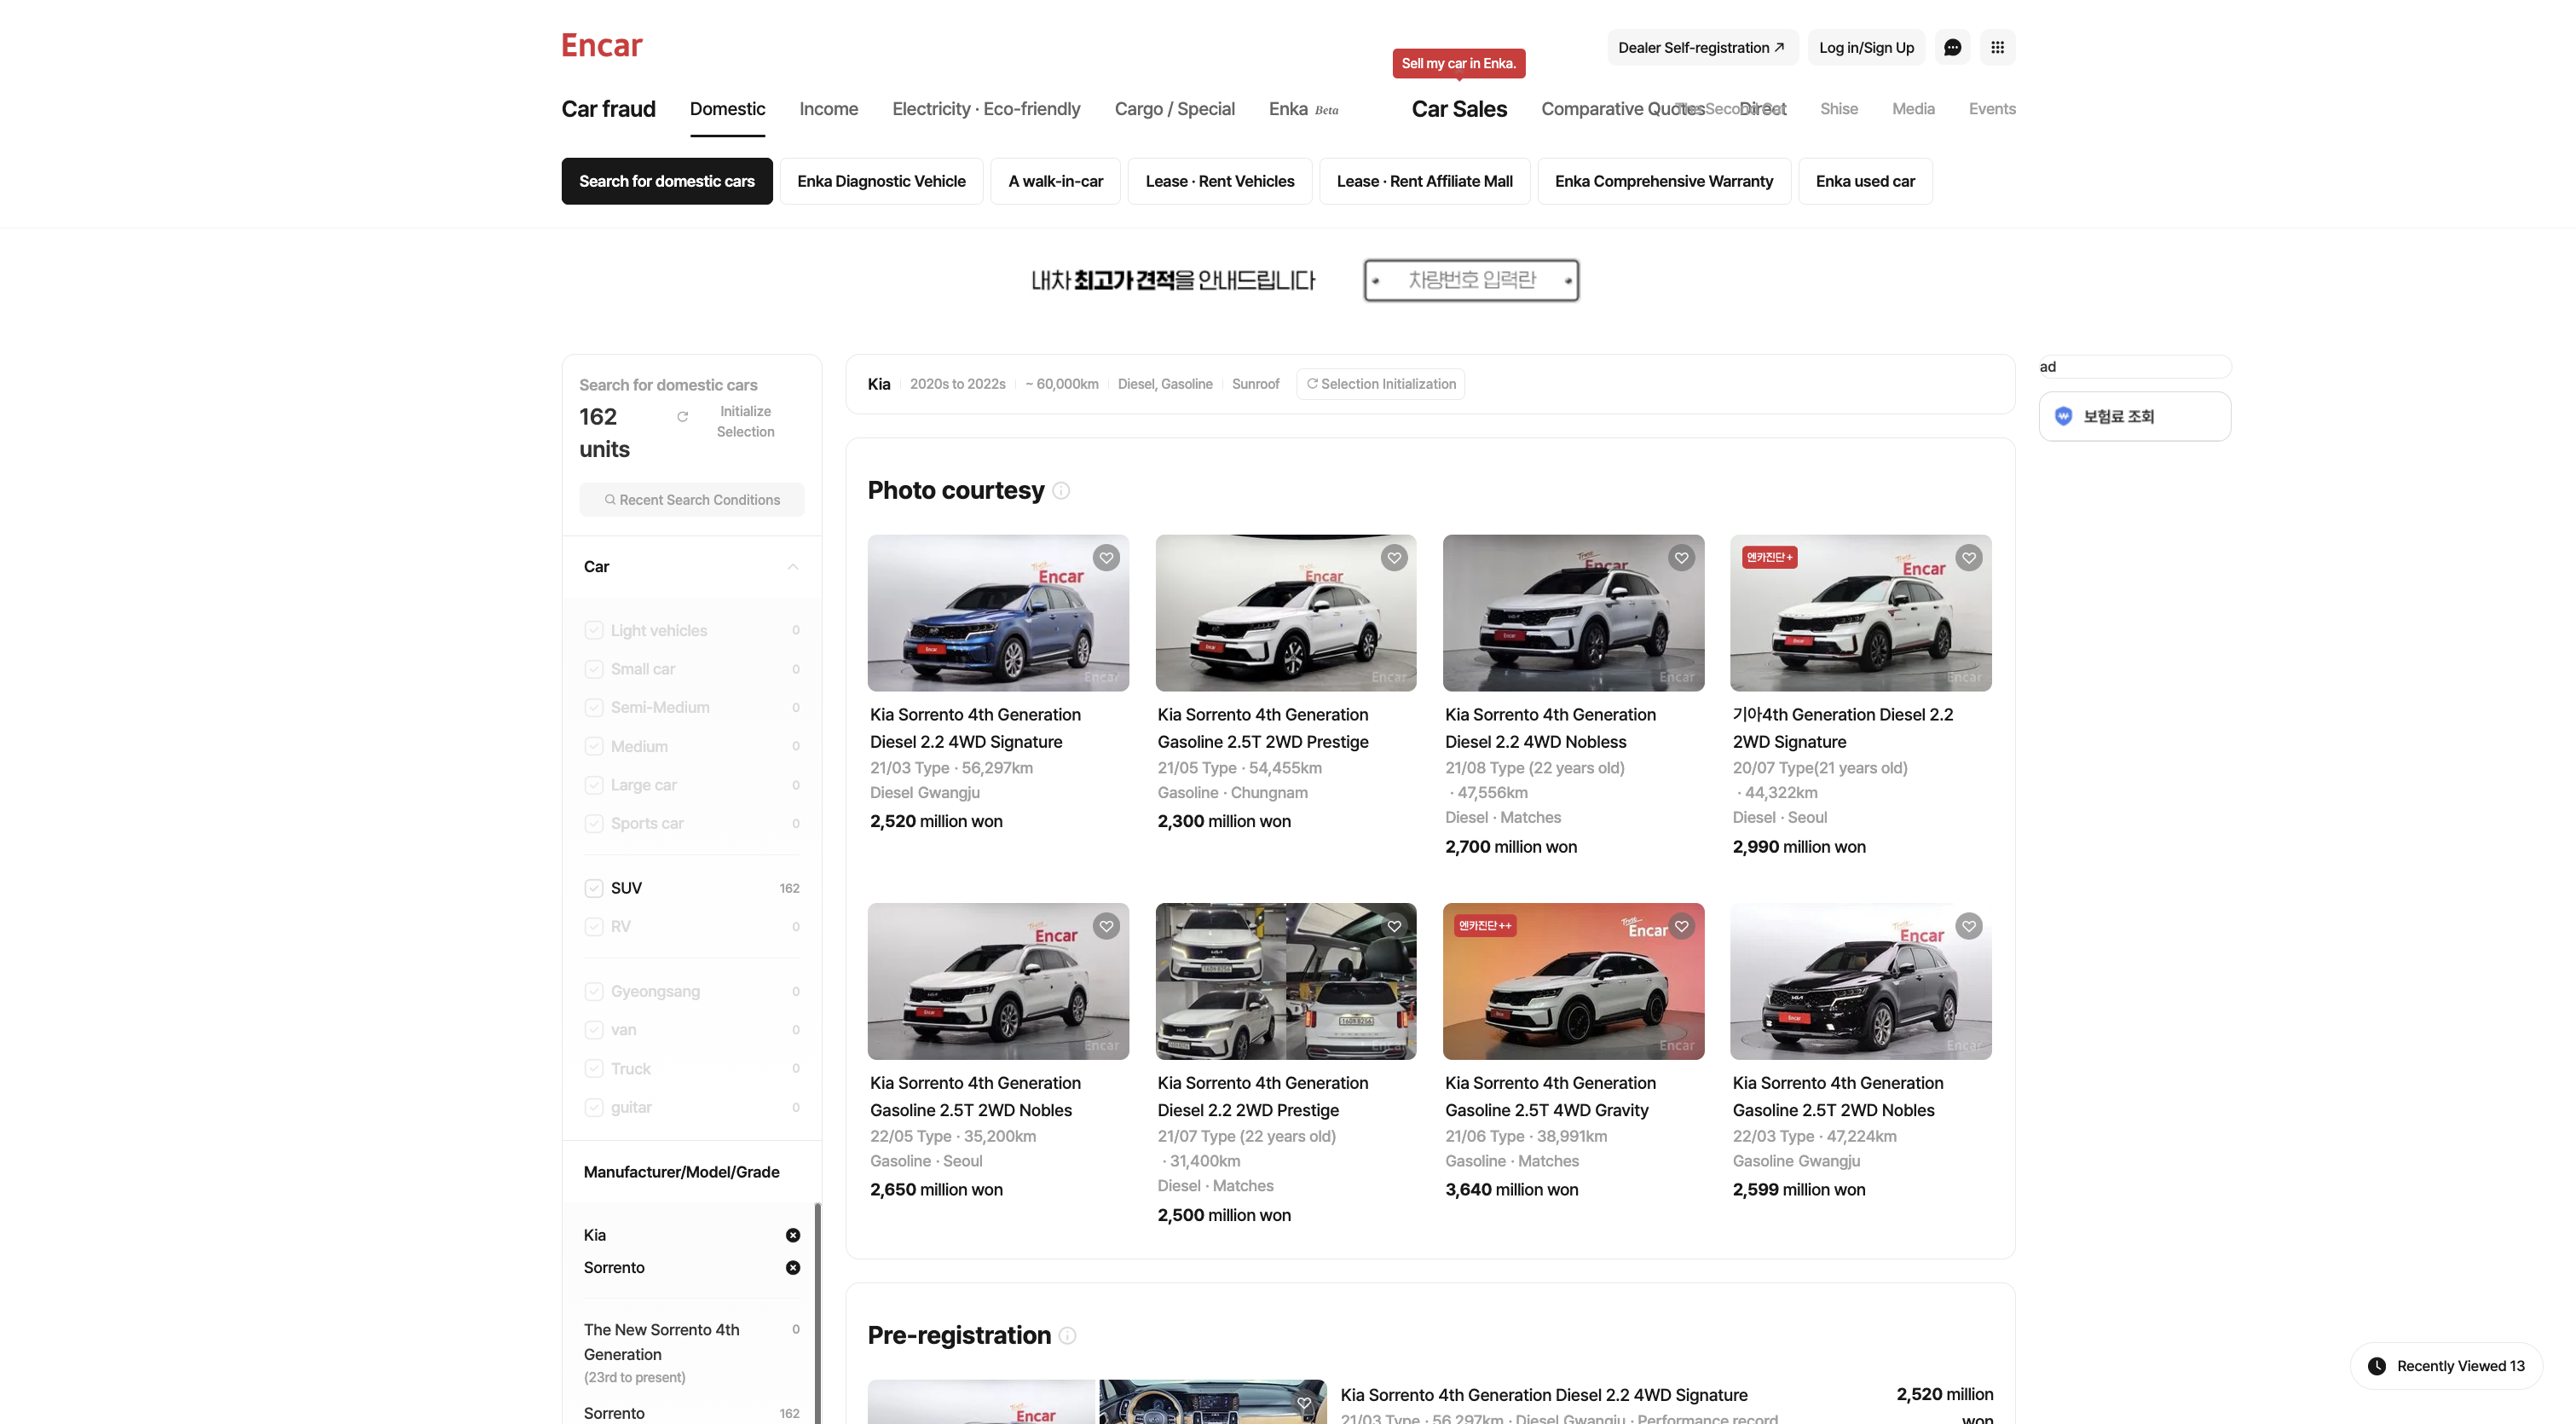Favorite the 2,599 million won Nobles card
This screenshot has width=2576, height=1424.
pos(1969,926)
